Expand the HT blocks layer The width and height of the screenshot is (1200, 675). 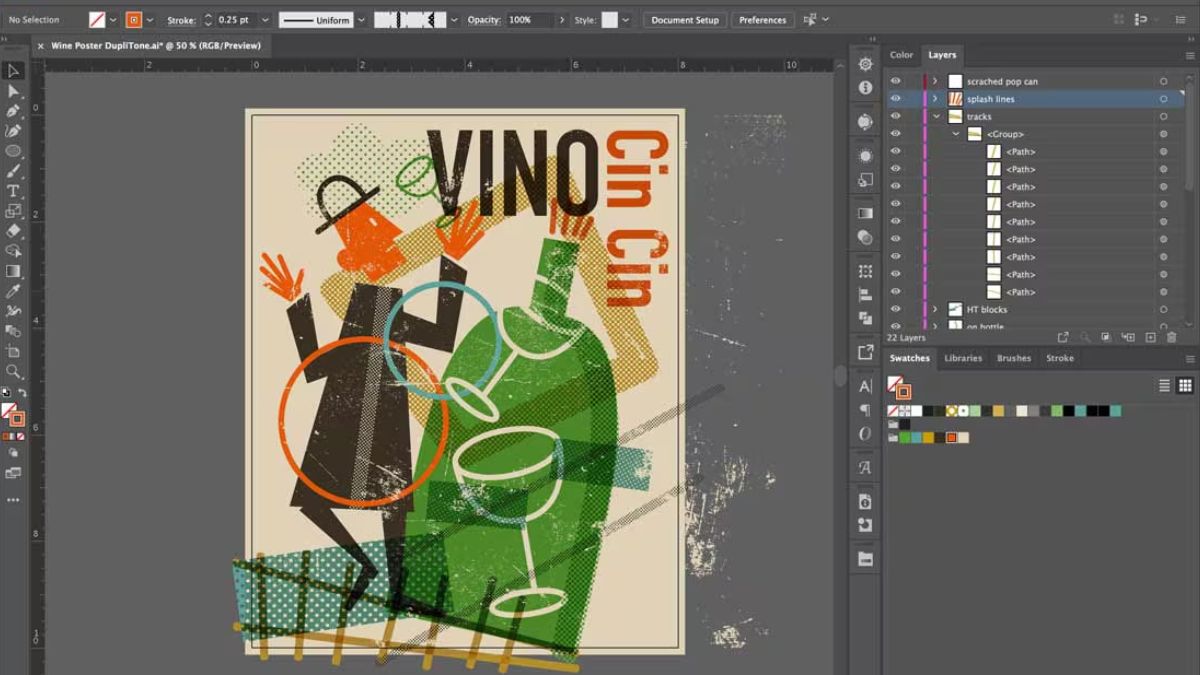pos(935,310)
